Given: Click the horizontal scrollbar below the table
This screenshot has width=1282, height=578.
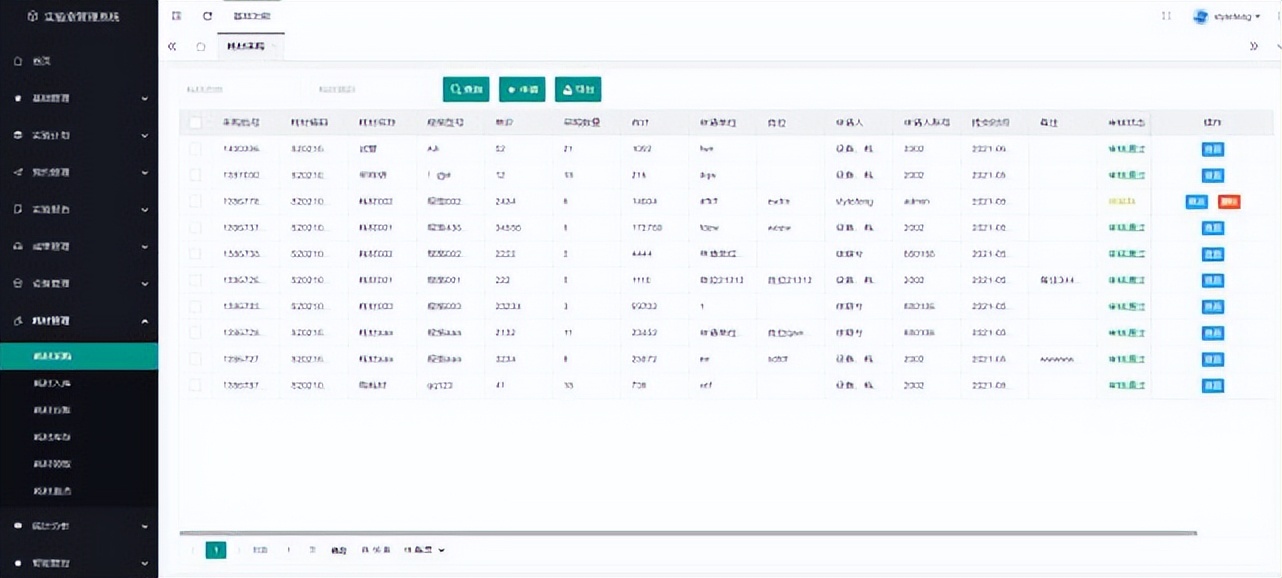Looking at the screenshot, I should (x=687, y=533).
